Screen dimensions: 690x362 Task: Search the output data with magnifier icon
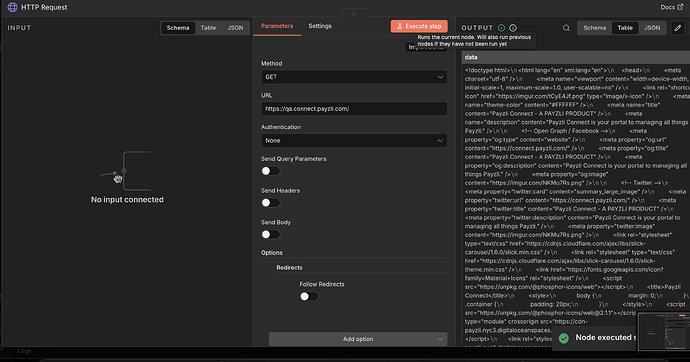click(x=566, y=28)
